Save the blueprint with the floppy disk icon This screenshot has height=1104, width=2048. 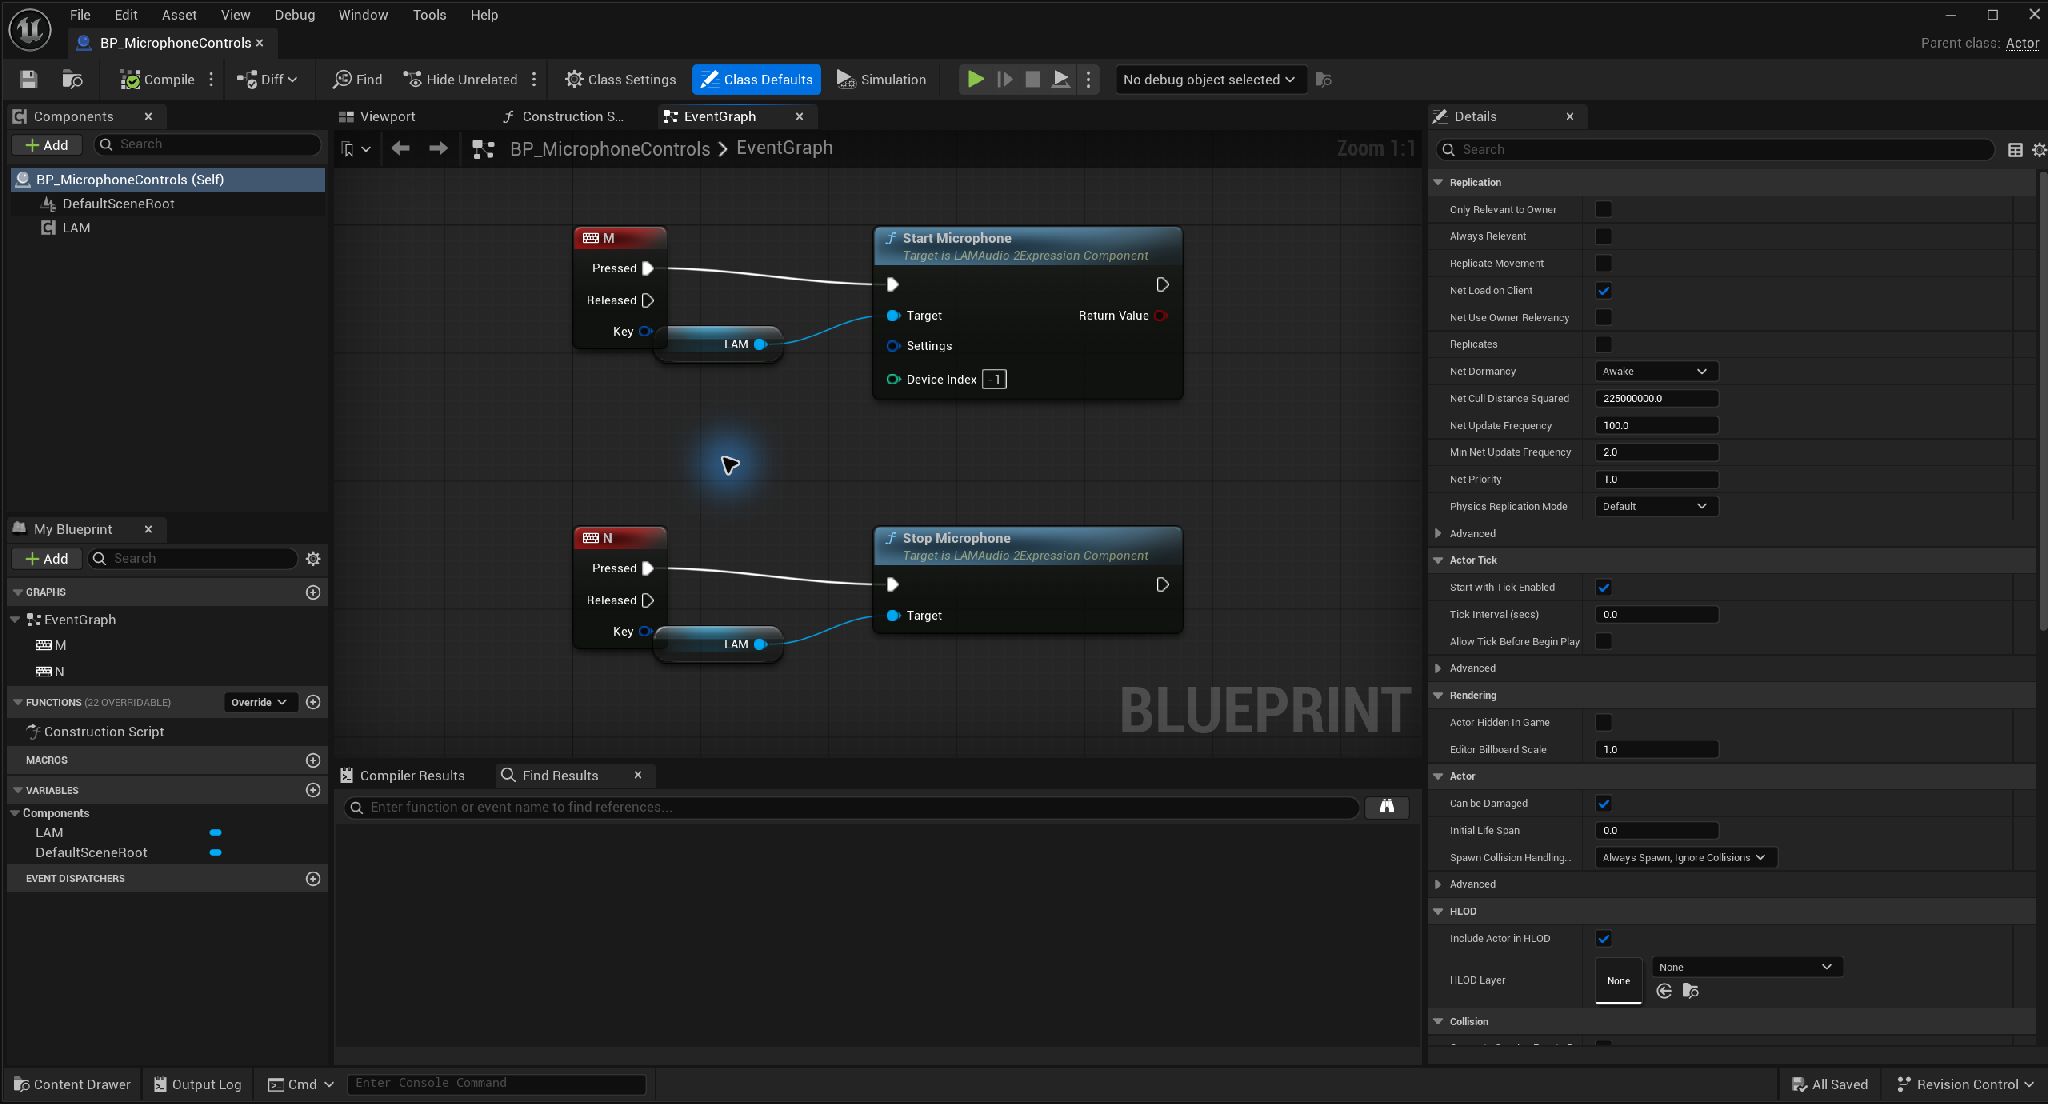click(28, 79)
